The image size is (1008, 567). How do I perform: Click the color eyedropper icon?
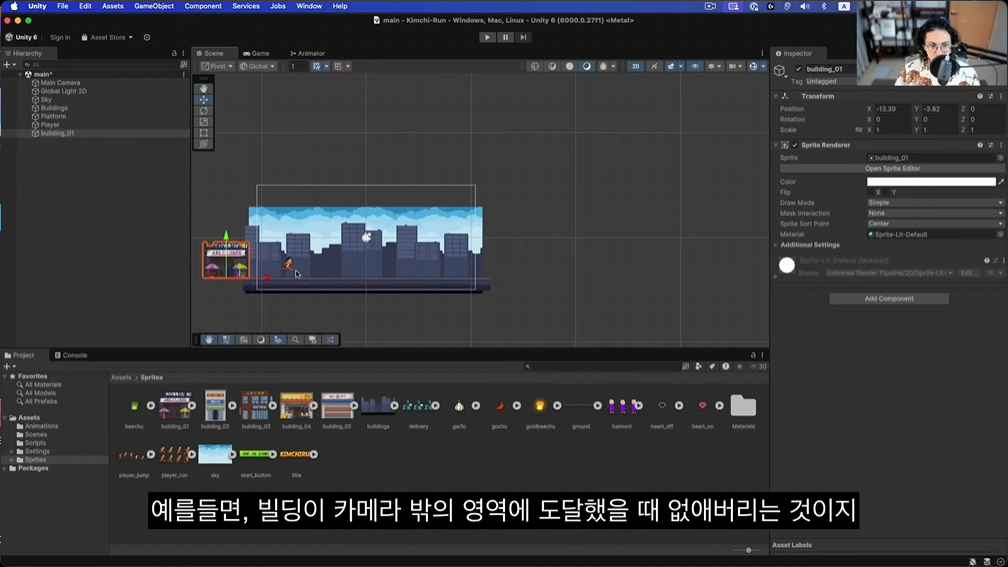click(x=1001, y=182)
